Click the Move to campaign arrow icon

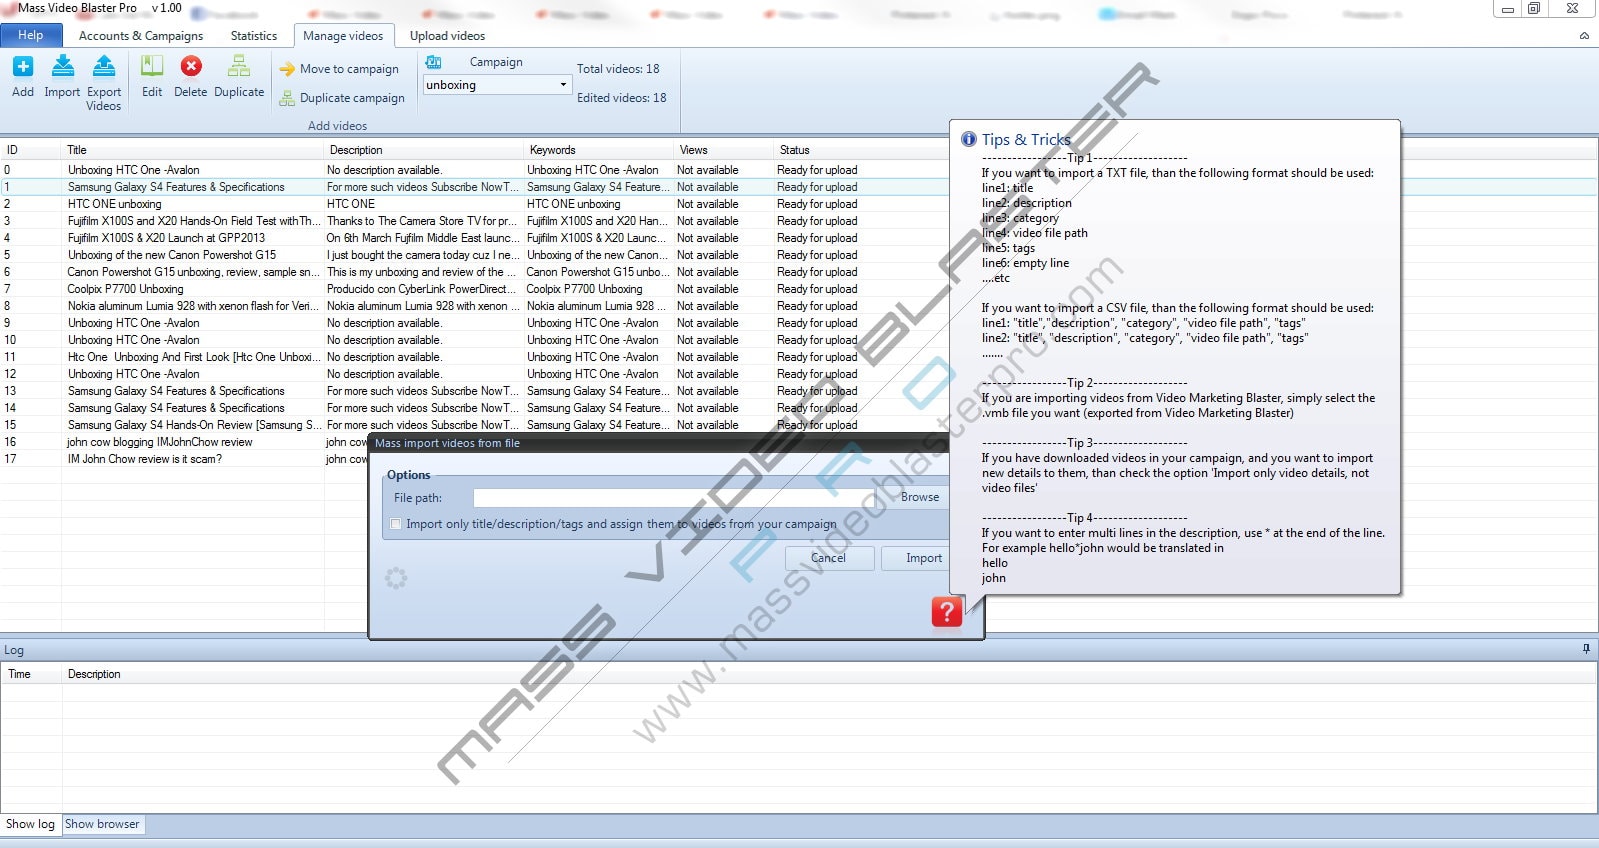pyautogui.click(x=287, y=69)
